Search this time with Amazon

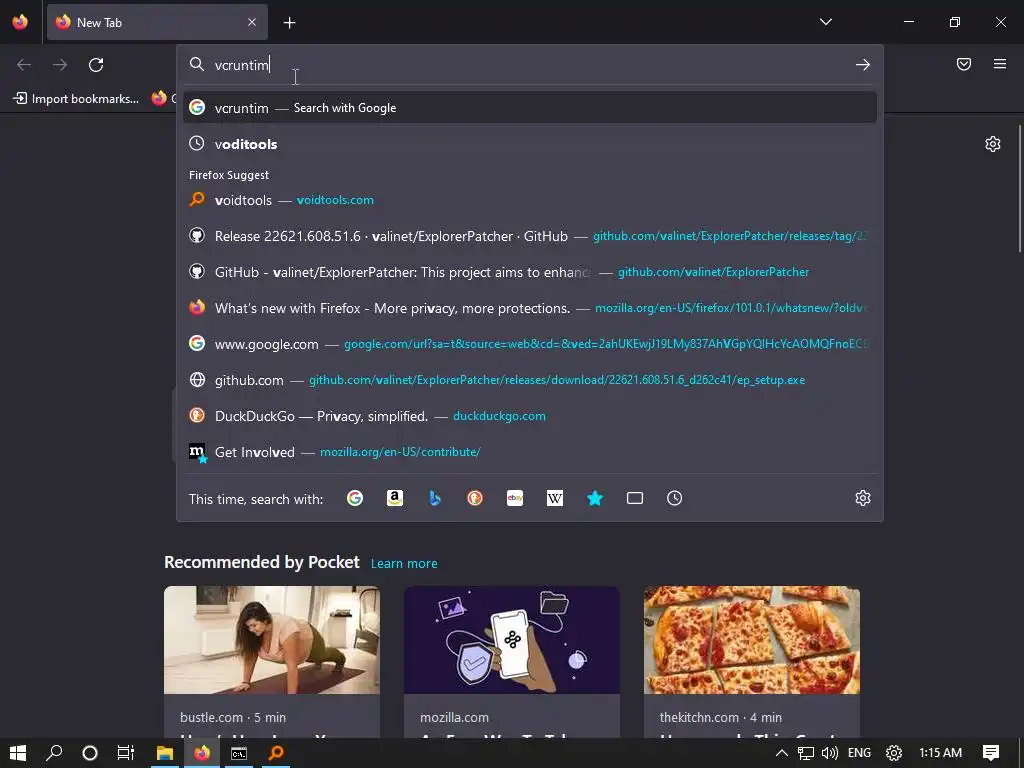tap(394, 498)
